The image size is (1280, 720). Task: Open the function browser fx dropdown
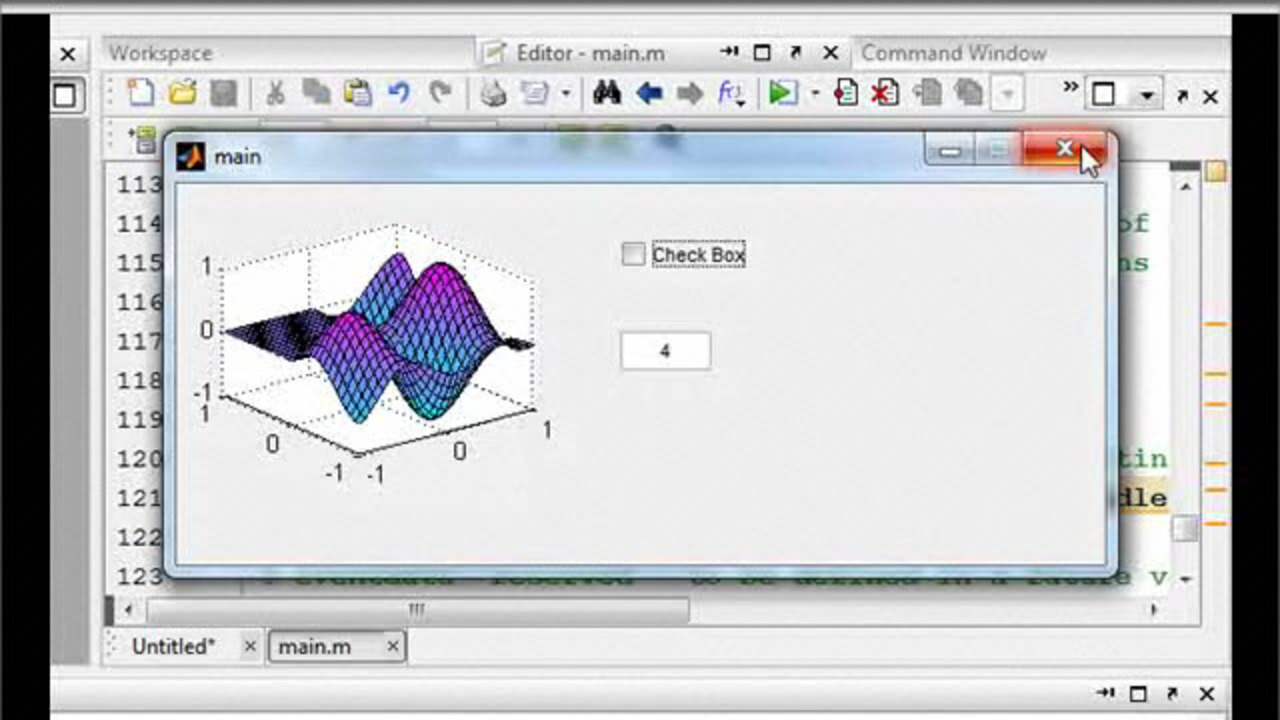pos(731,94)
